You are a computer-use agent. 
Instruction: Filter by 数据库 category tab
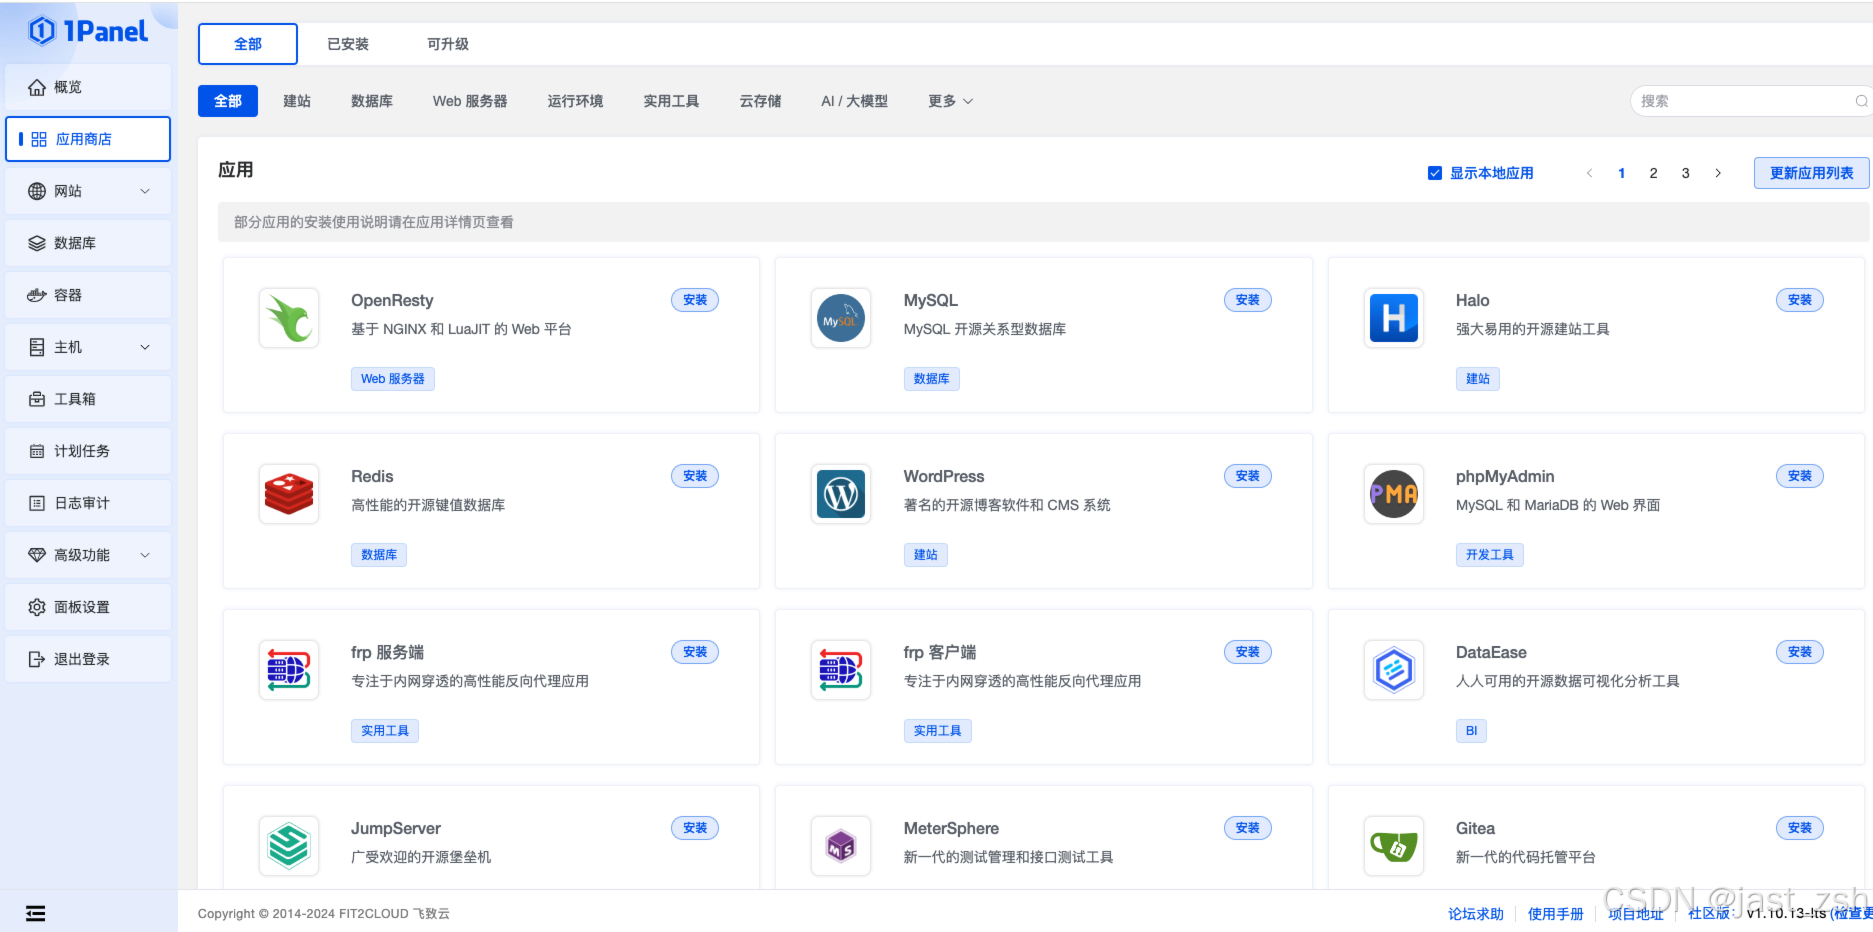[x=372, y=101]
